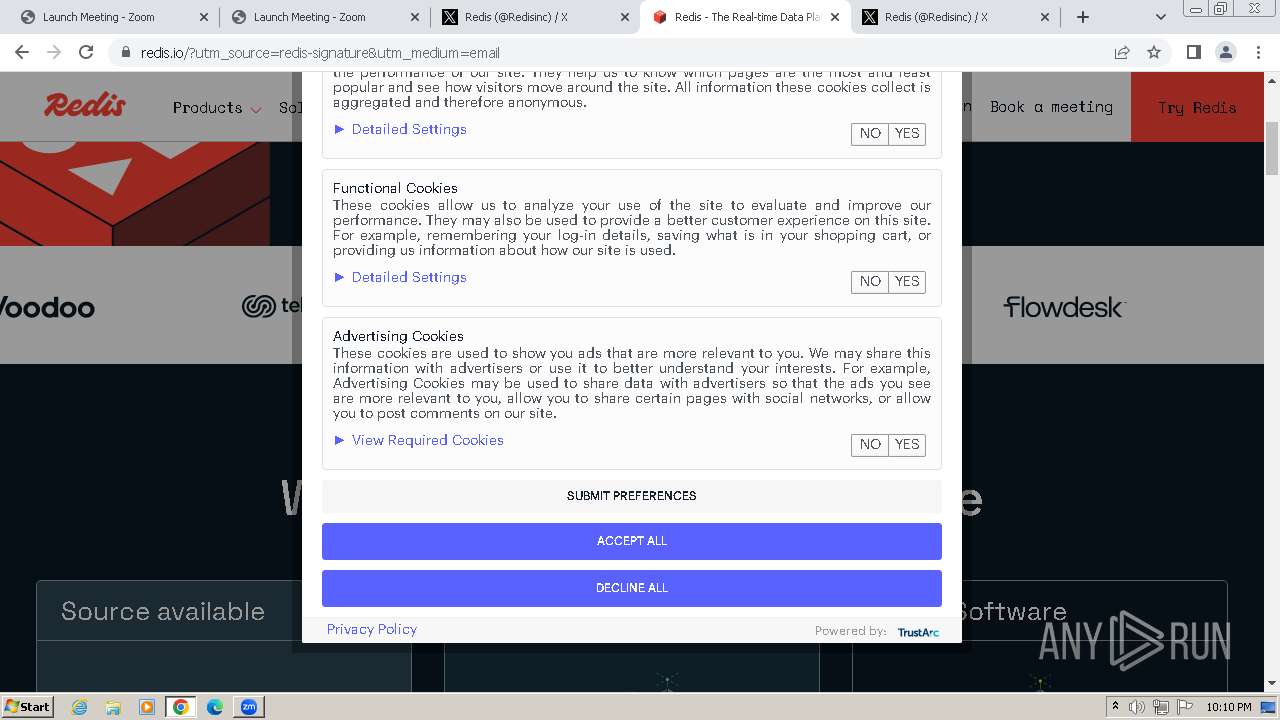Select NO for Functional Cookies
Screen dimensions: 1280x720
(x=870, y=282)
